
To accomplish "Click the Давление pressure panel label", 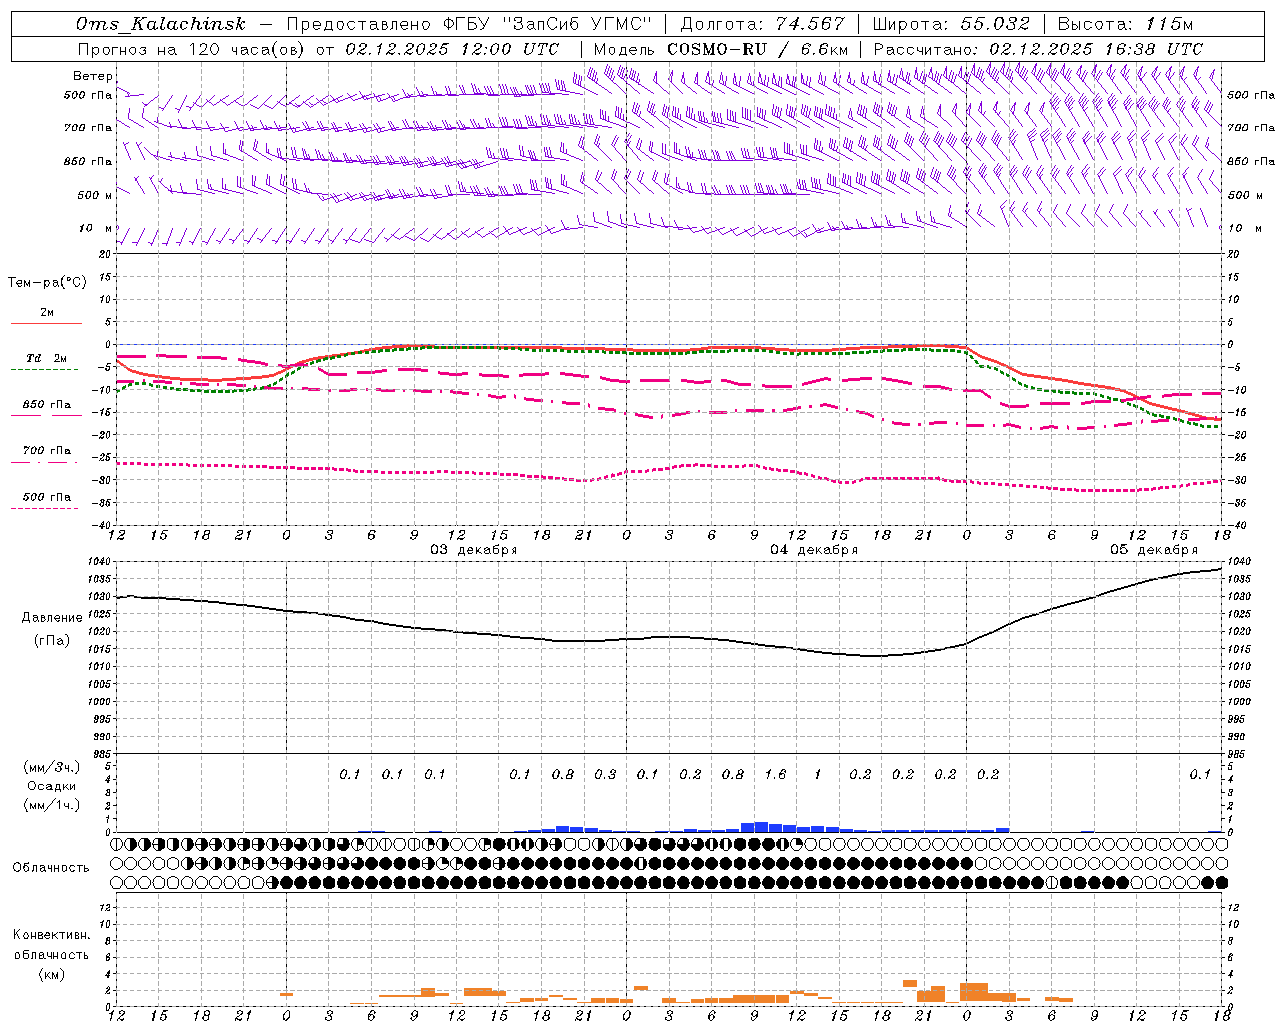I will pyautogui.click(x=52, y=618).
